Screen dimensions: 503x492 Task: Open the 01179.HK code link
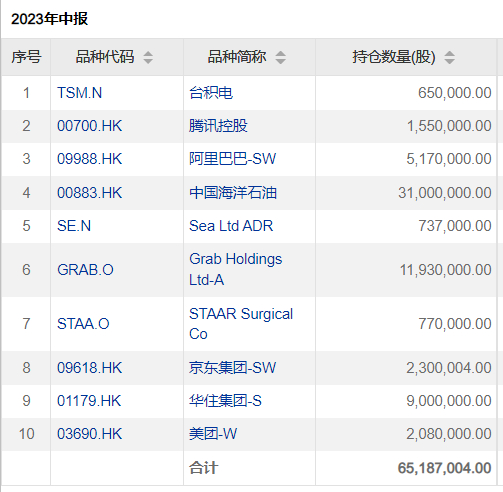point(89,401)
